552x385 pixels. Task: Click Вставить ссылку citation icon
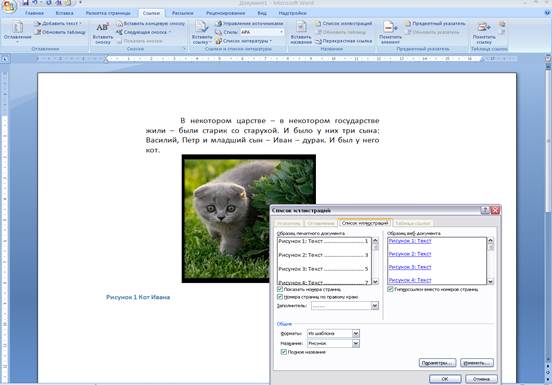click(x=202, y=33)
